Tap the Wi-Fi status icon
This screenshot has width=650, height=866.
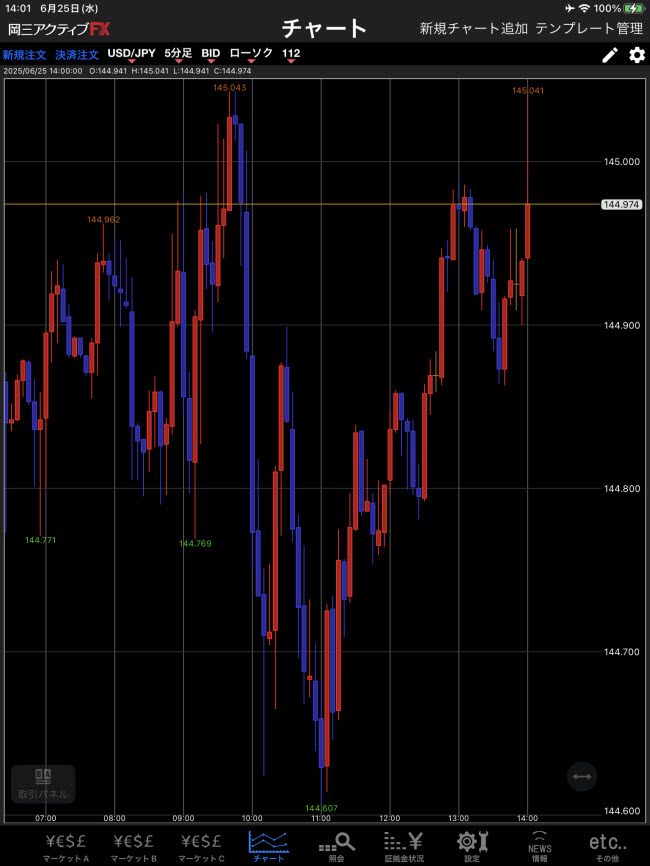click(x=584, y=8)
